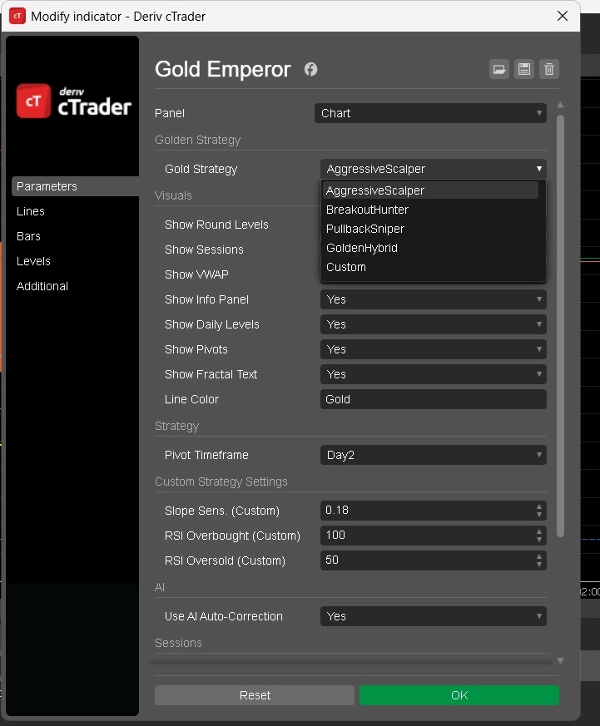Pick the Custom strategy option
600x726 pixels.
coord(346,267)
